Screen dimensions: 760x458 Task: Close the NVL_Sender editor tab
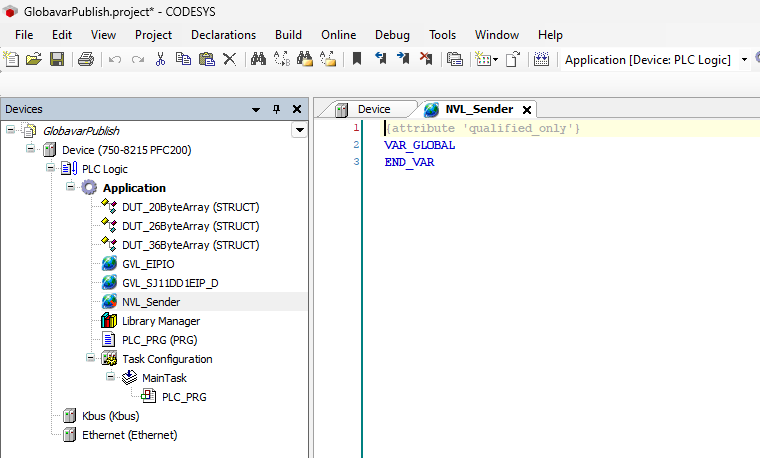[527, 110]
